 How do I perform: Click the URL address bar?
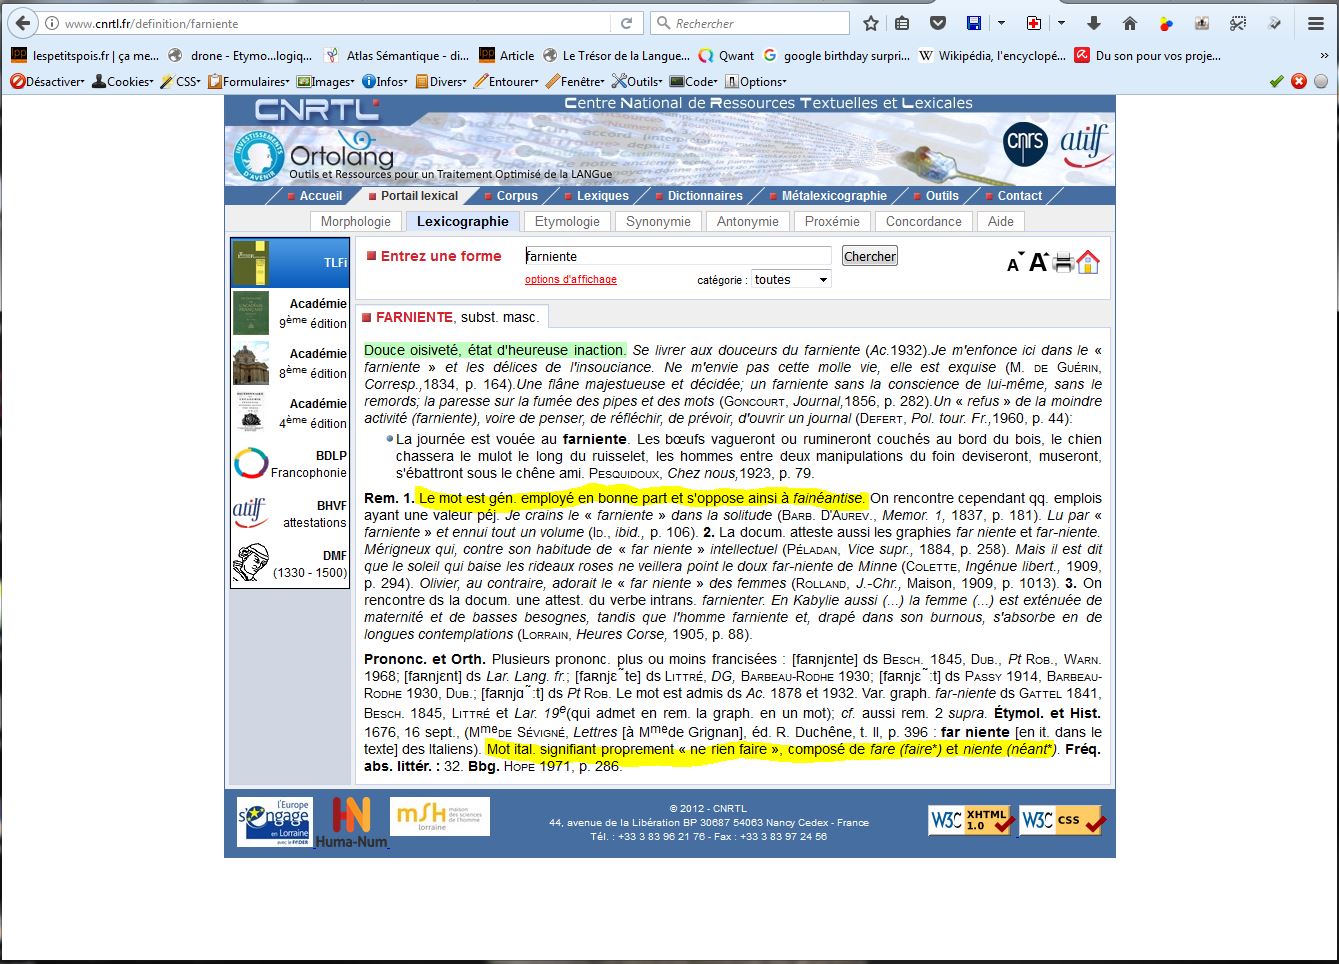click(x=336, y=23)
